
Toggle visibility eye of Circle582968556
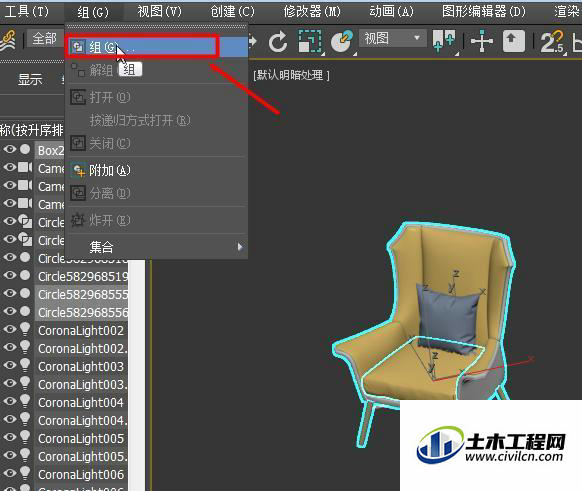[10, 311]
